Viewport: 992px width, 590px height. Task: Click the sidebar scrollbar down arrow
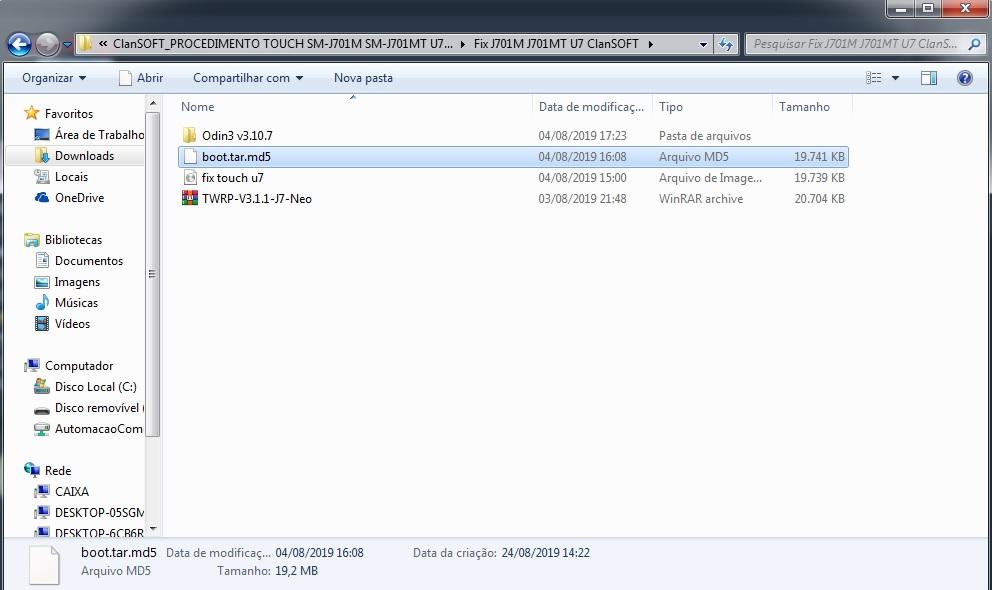coord(152,529)
